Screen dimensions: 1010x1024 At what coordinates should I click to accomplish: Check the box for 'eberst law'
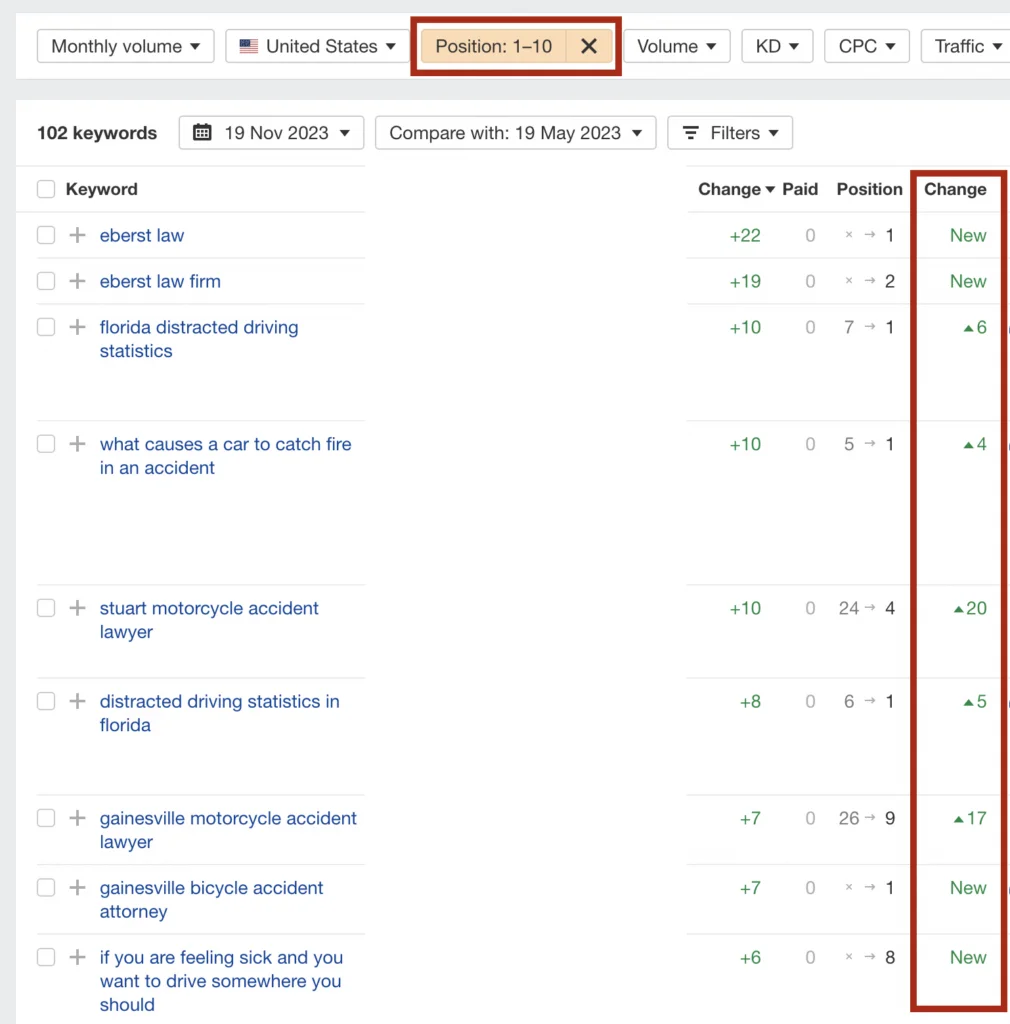click(x=46, y=235)
